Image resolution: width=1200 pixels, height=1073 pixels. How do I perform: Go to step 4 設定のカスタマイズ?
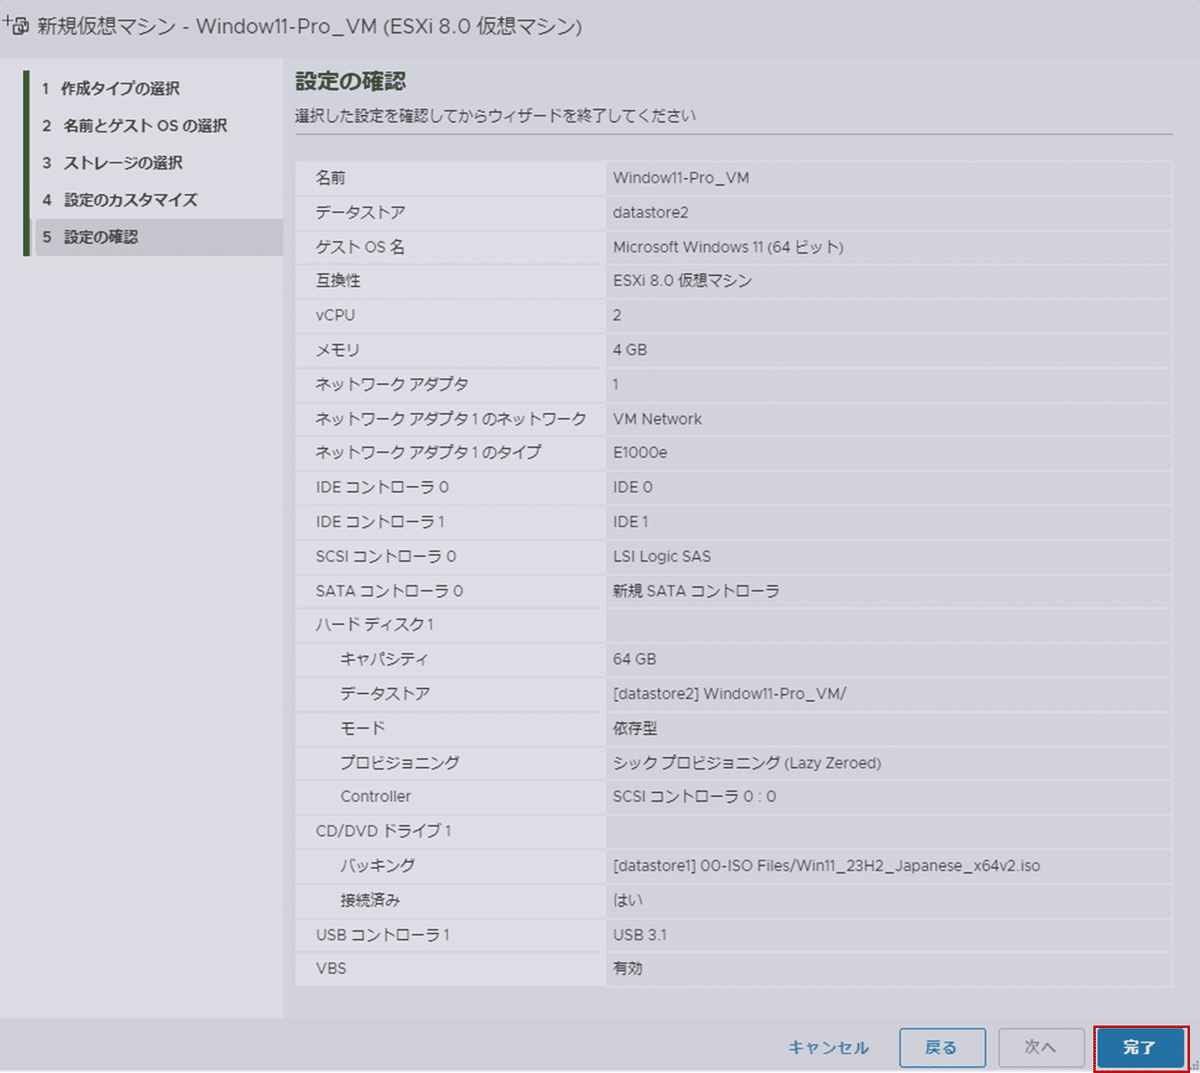click(x=120, y=199)
